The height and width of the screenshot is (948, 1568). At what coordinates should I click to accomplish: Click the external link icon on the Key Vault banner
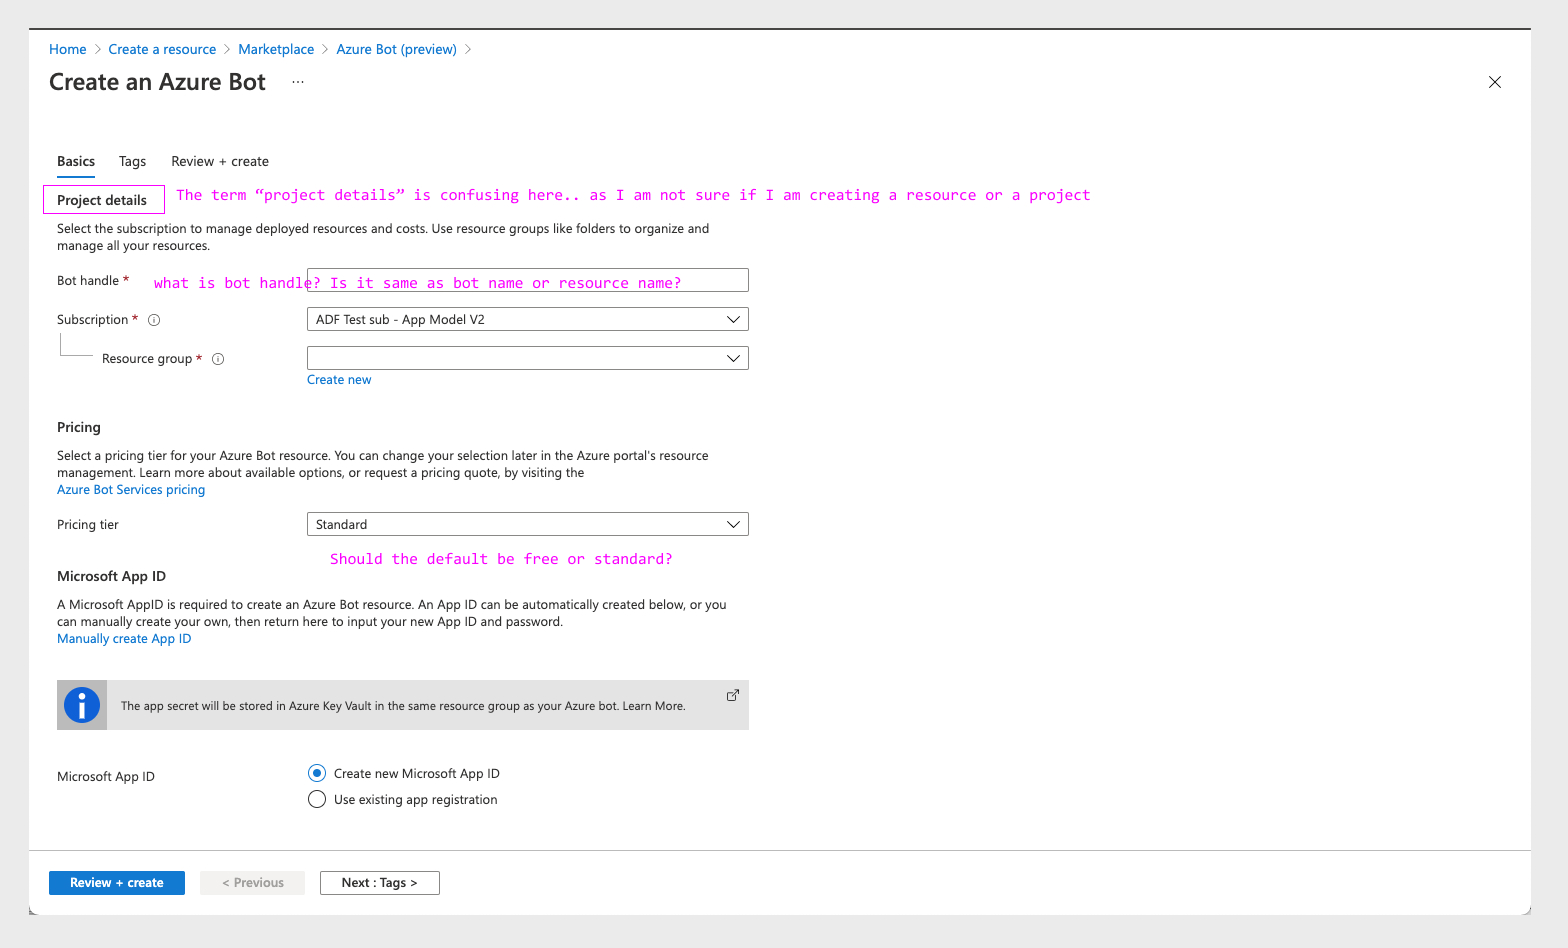733,694
